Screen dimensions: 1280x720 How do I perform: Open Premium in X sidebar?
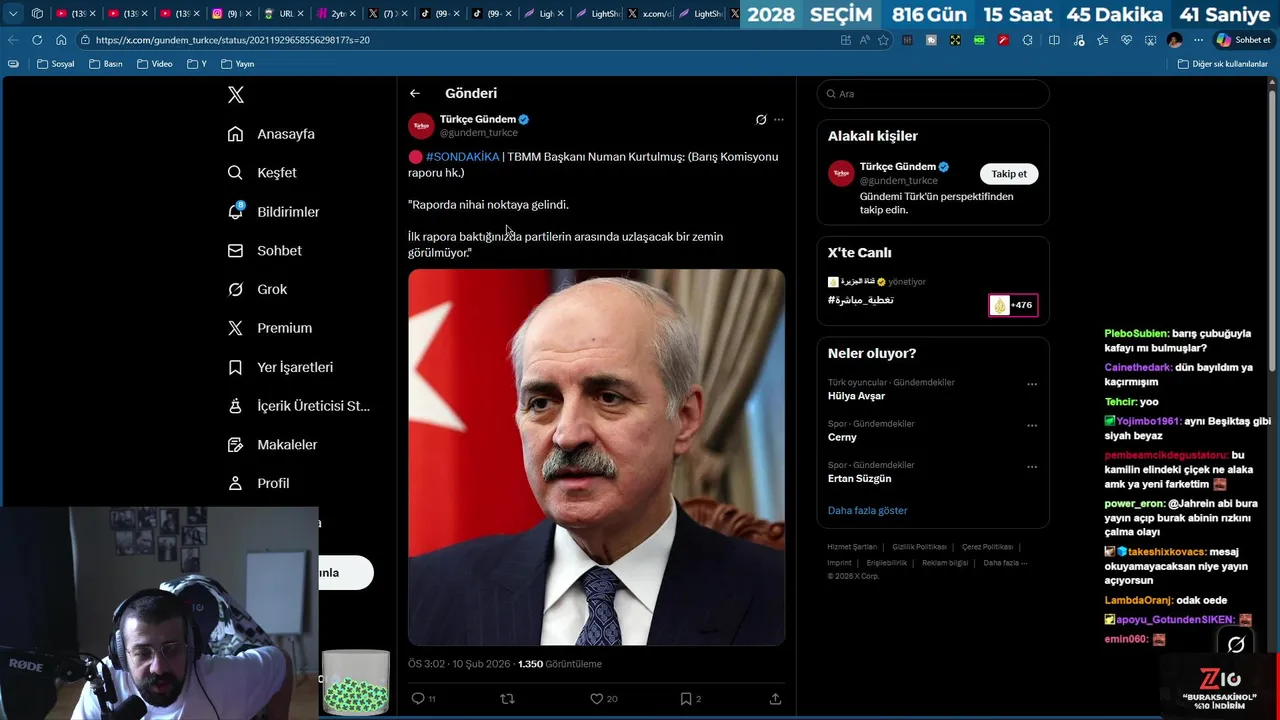(x=270, y=328)
